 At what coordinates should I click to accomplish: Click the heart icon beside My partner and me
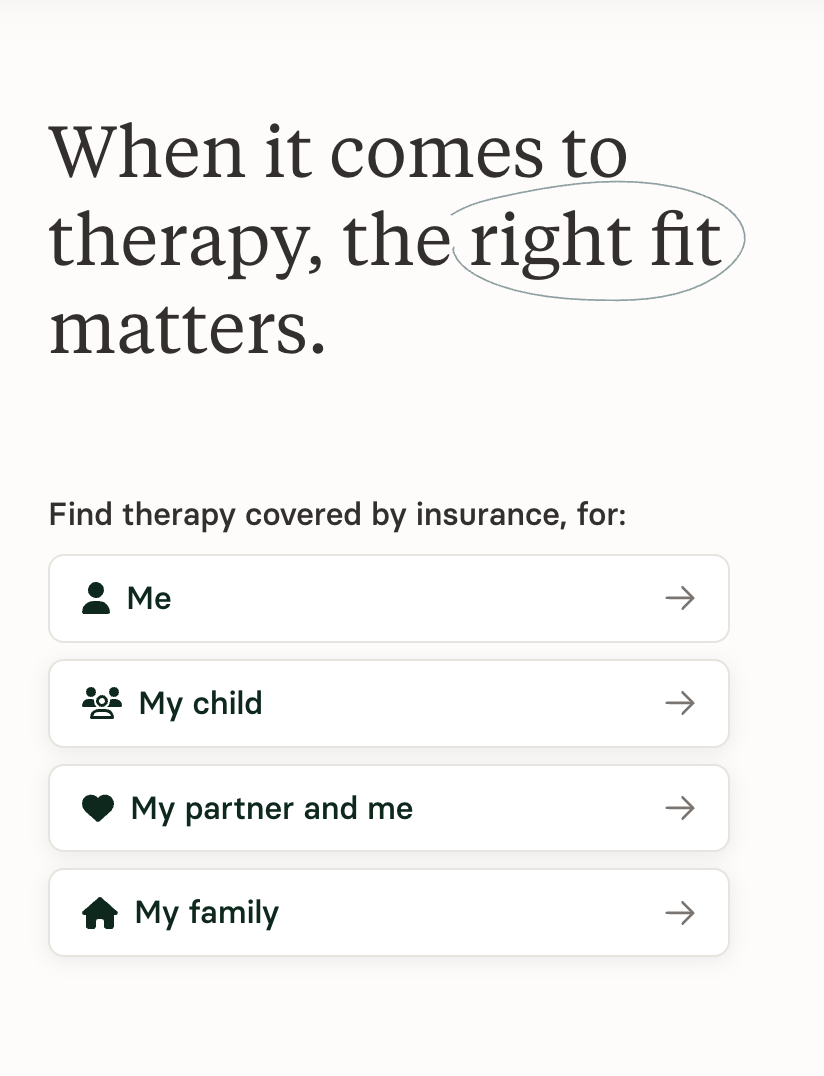point(99,808)
